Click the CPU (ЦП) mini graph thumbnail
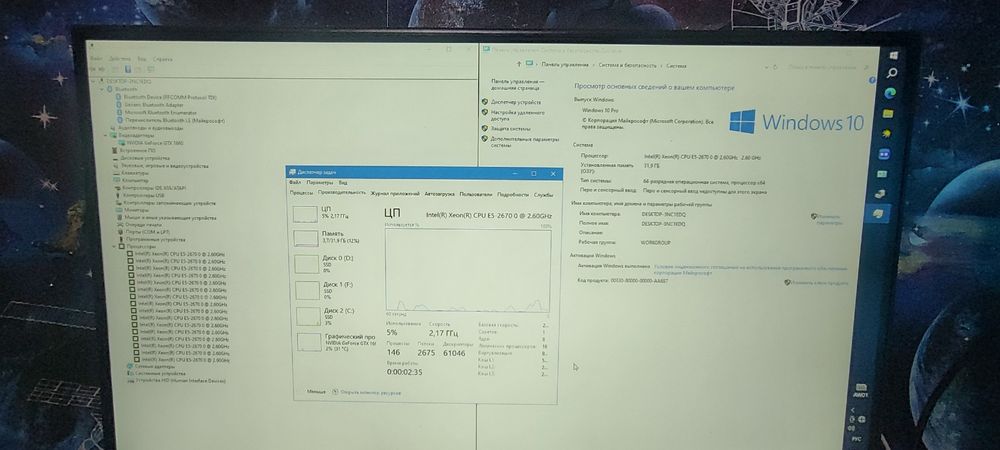The image size is (1000, 450). tap(305, 214)
